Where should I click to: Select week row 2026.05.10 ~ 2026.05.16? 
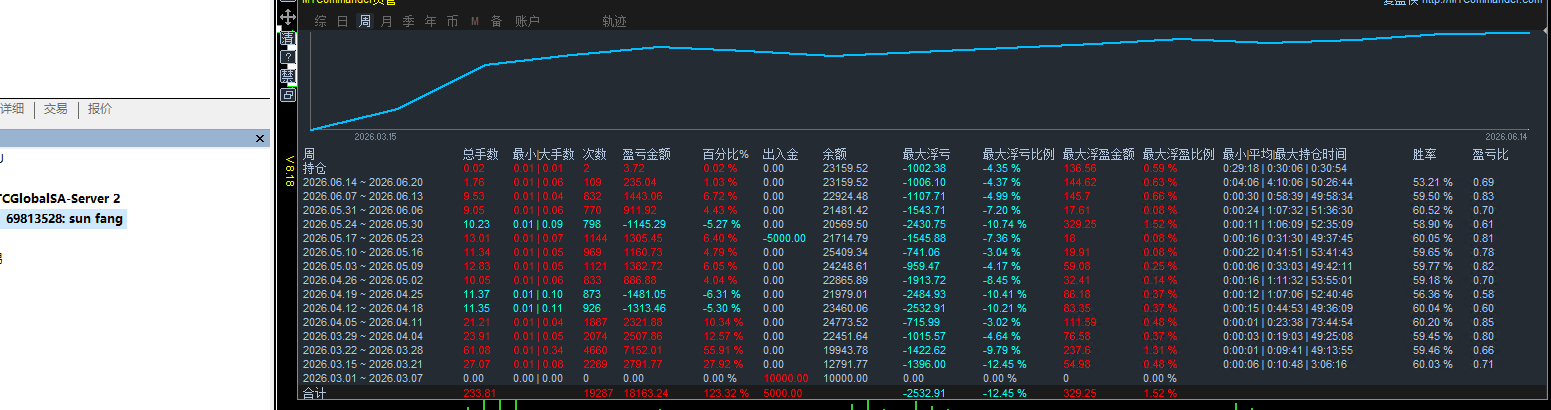(x=362, y=252)
